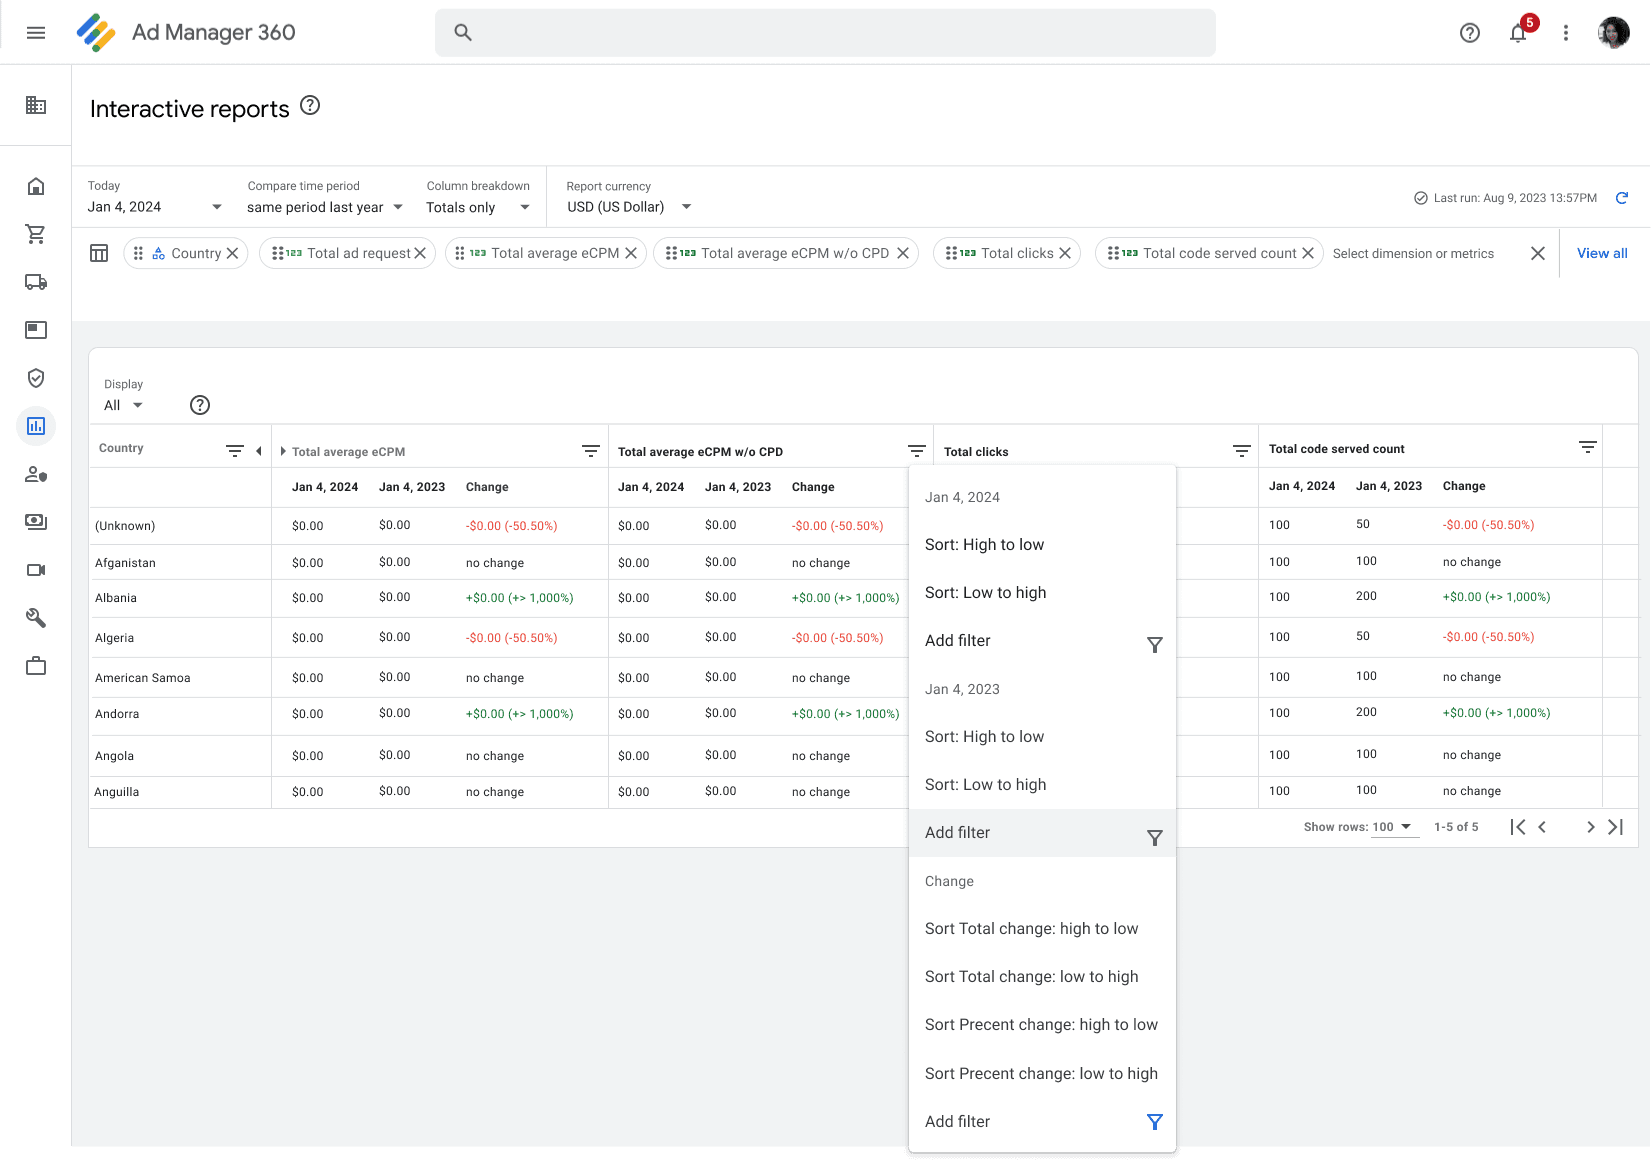Expand the Total average eCPM column

(x=283, y=451)
